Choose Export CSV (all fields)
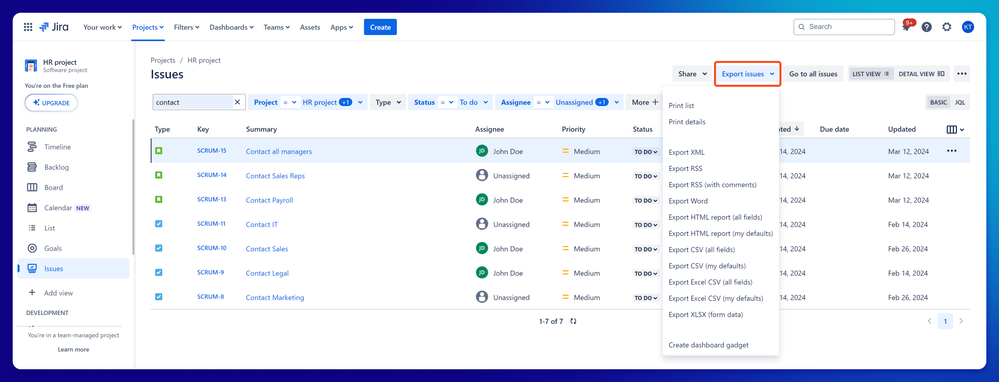The height and width of the screenshot is (382, 999). coord(701,250)
